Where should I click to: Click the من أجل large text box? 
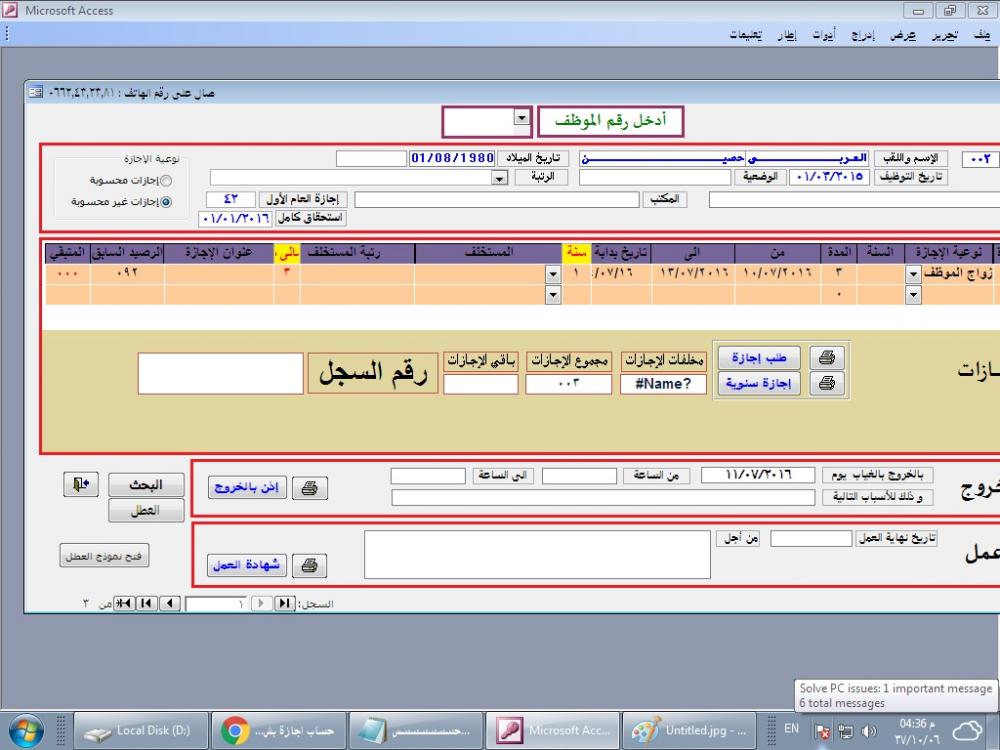click(x=537, y=554)
